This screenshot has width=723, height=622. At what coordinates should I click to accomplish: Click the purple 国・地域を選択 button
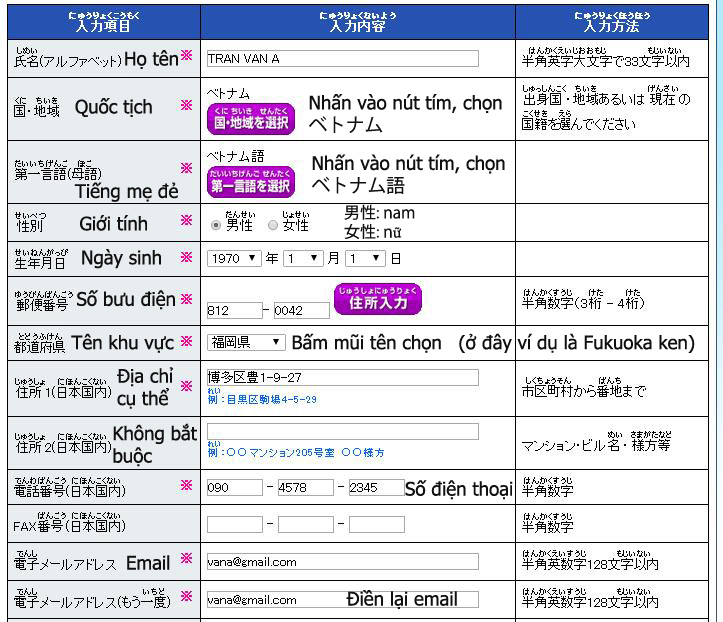coord(251,119)
